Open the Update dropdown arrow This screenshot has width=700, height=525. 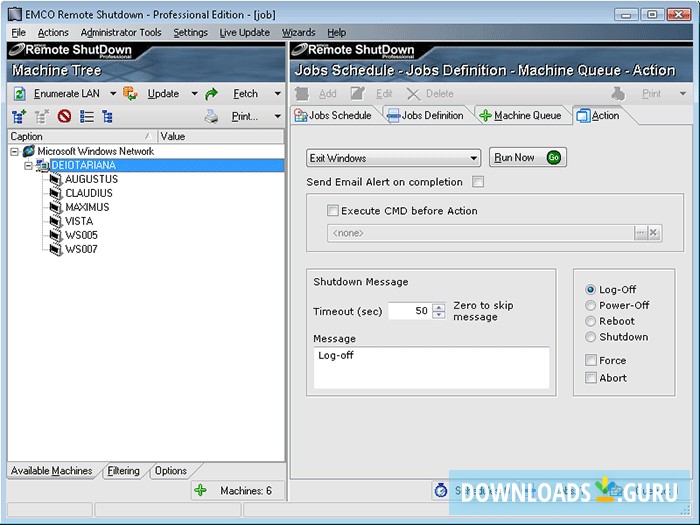[194, 94]
